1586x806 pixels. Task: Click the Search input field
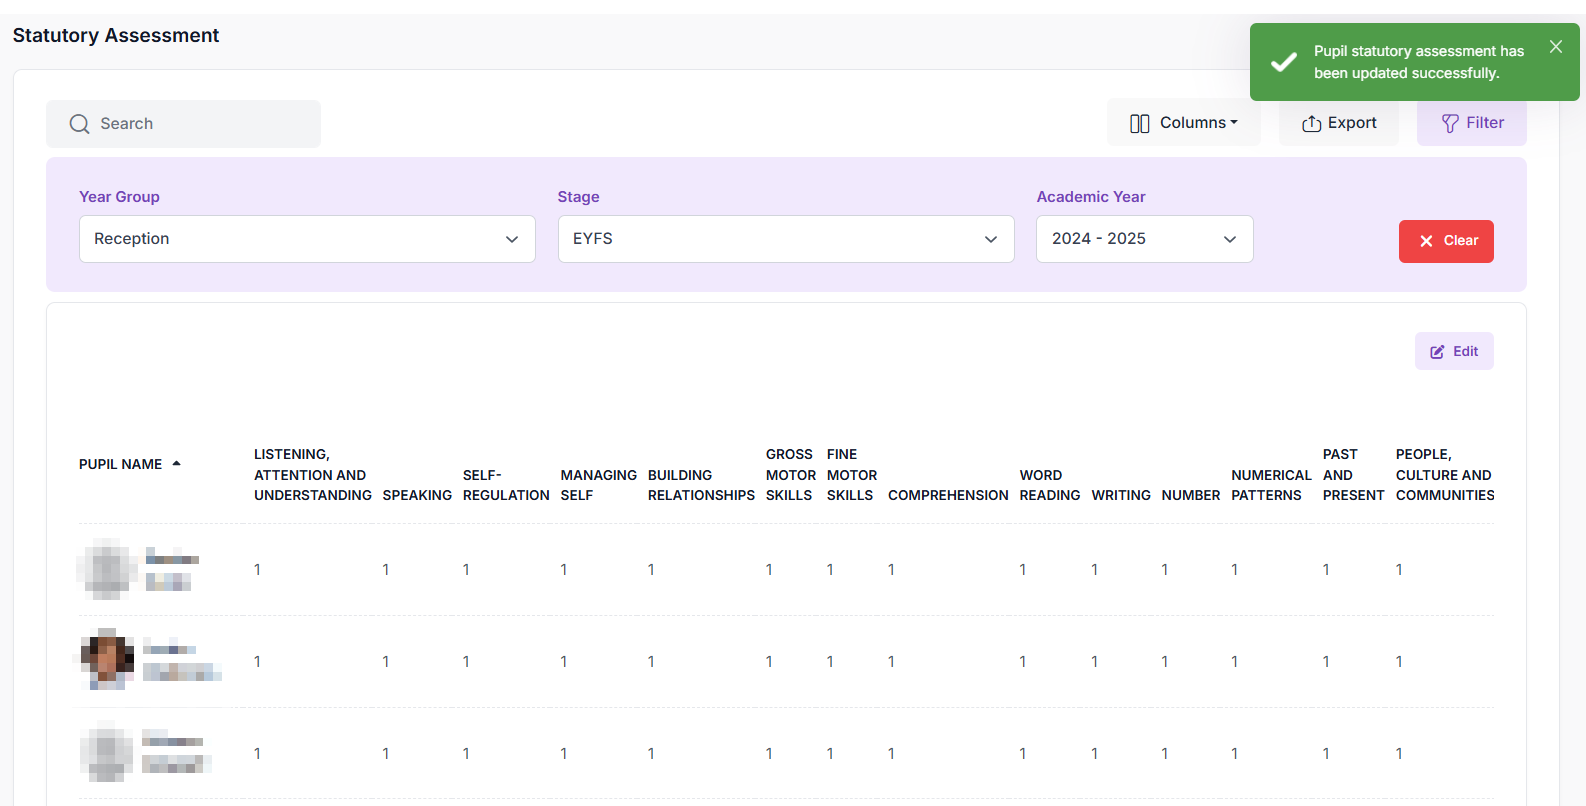coord(200,124)
